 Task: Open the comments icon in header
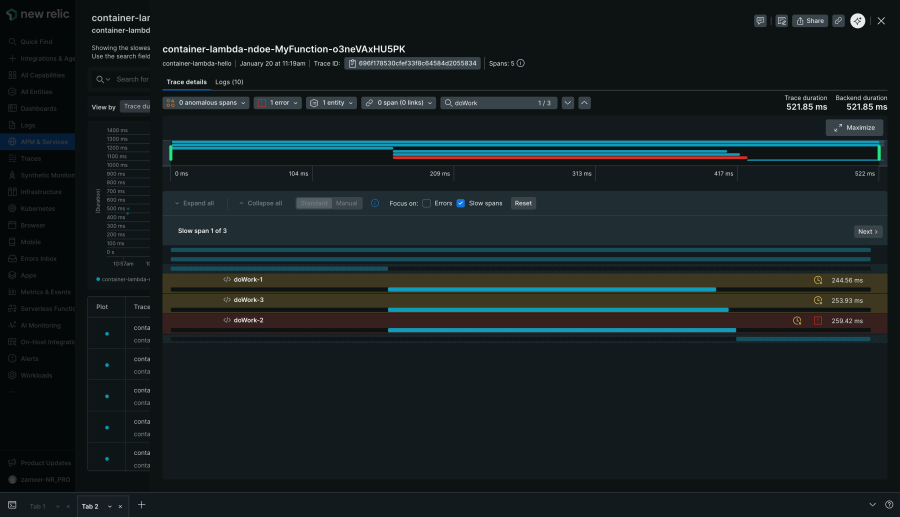[x=760, y=20]
